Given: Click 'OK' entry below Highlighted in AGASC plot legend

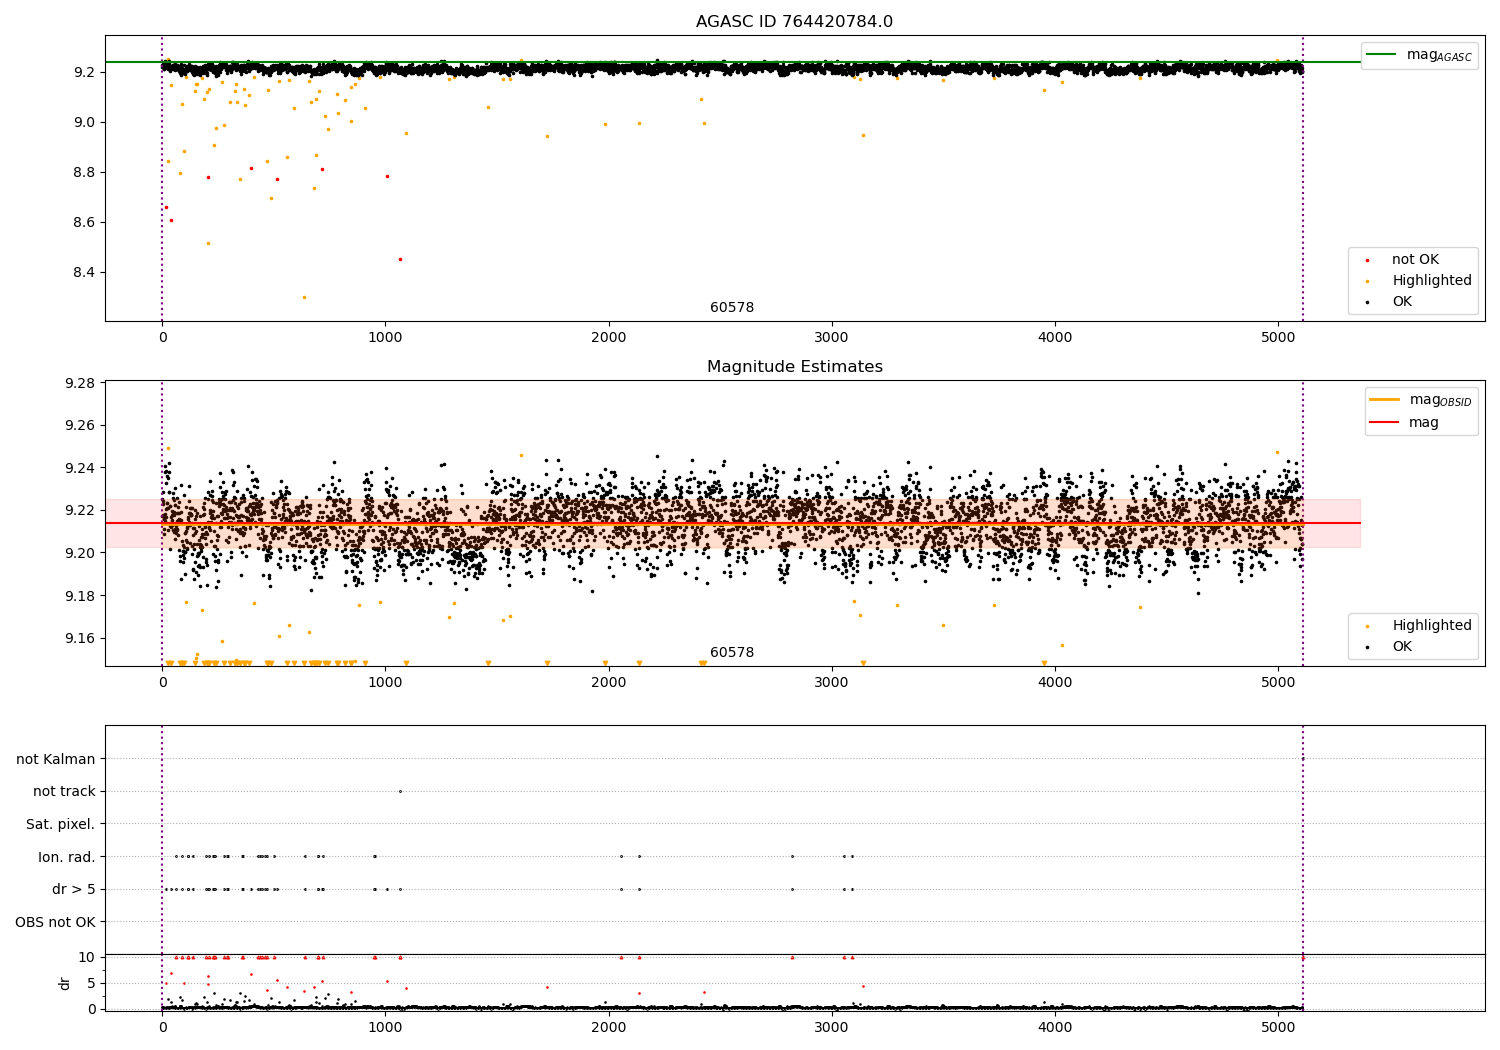Looking at the screenshot, I should click(x=1402, y=302).
